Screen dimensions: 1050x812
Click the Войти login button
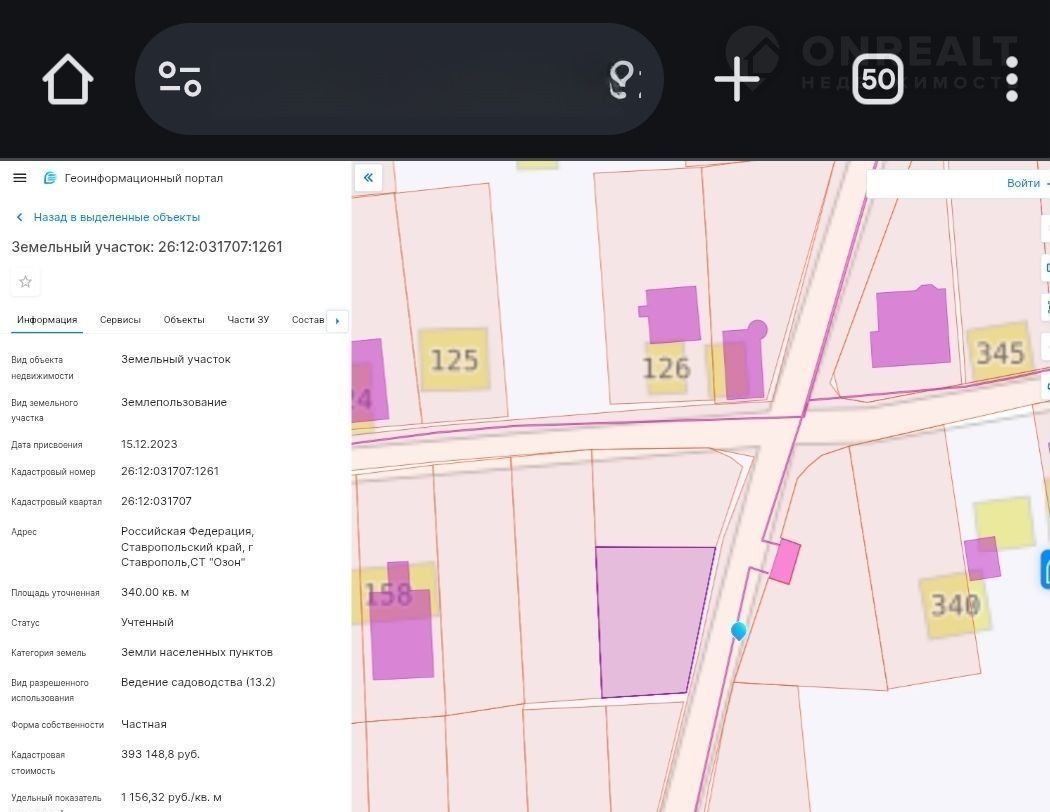[1023, 183]
